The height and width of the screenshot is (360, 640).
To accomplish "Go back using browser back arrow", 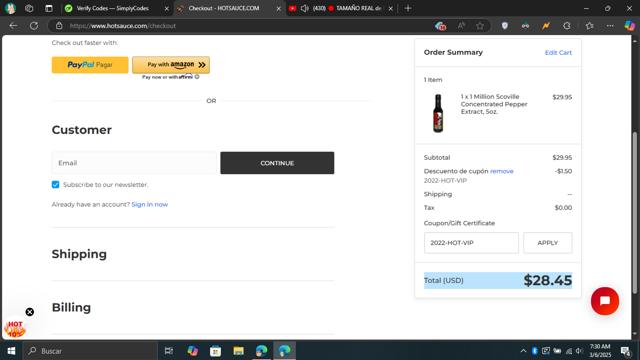I will (x=13, y=26).
